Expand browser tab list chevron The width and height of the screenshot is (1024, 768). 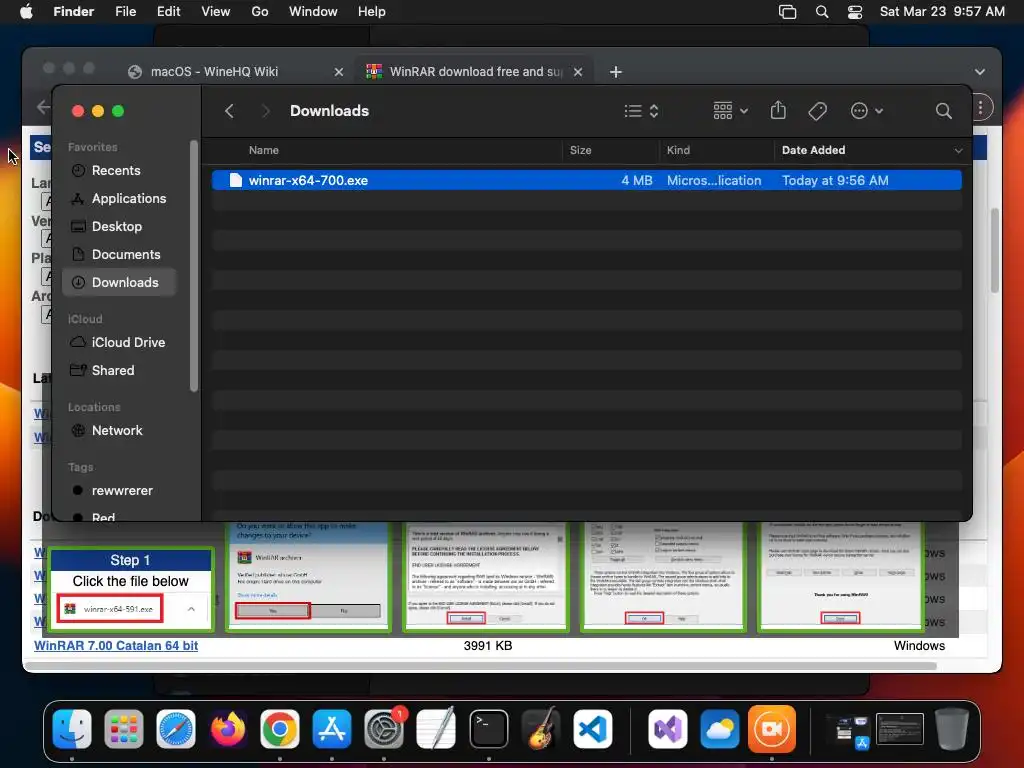click(x=979, y=72)
